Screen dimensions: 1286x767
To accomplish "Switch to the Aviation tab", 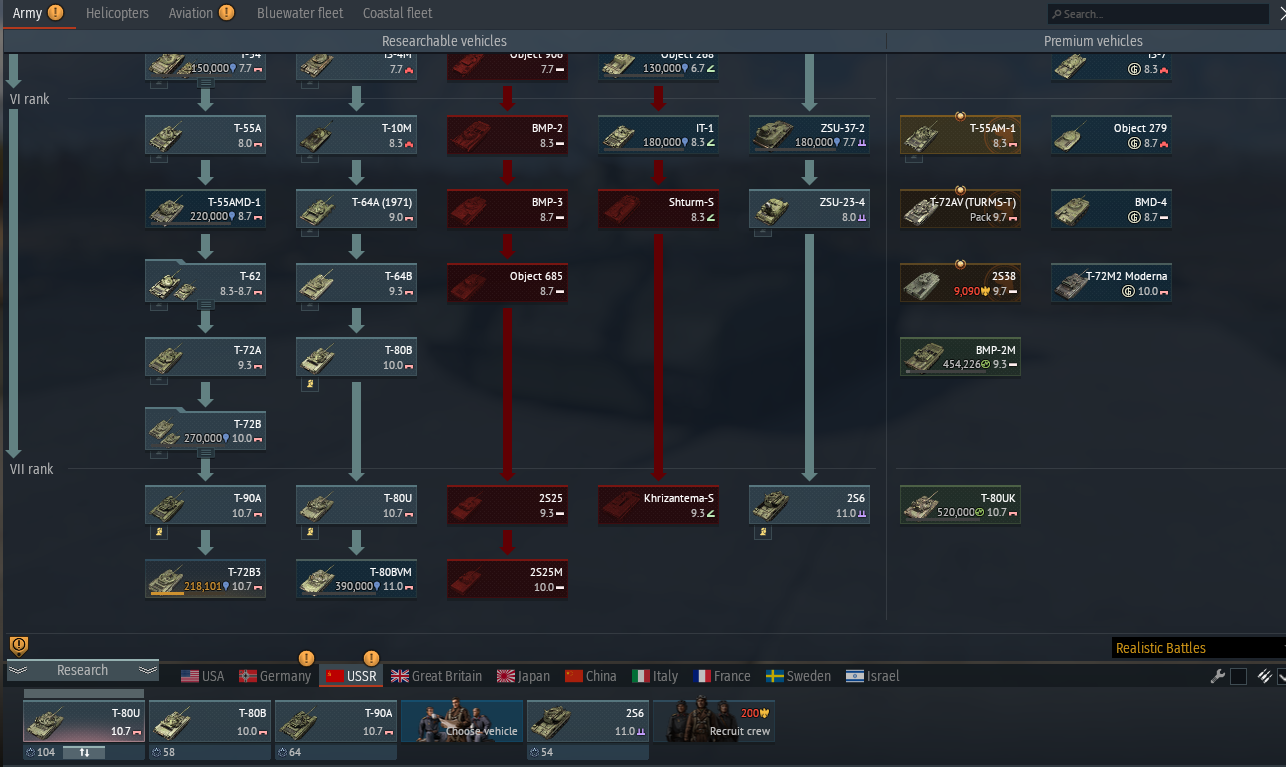I will (x=202, y=13).
